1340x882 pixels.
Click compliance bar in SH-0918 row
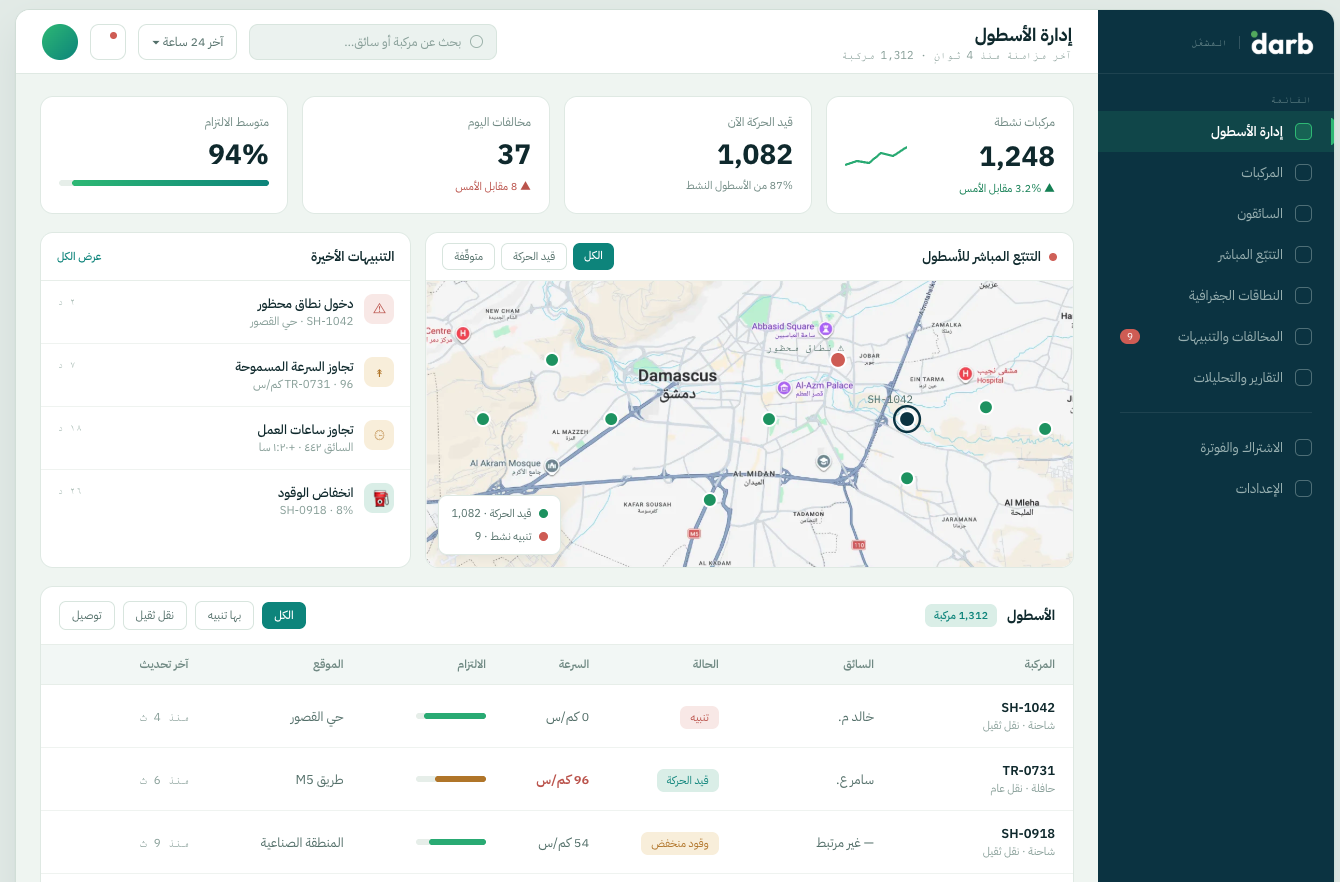451,842
